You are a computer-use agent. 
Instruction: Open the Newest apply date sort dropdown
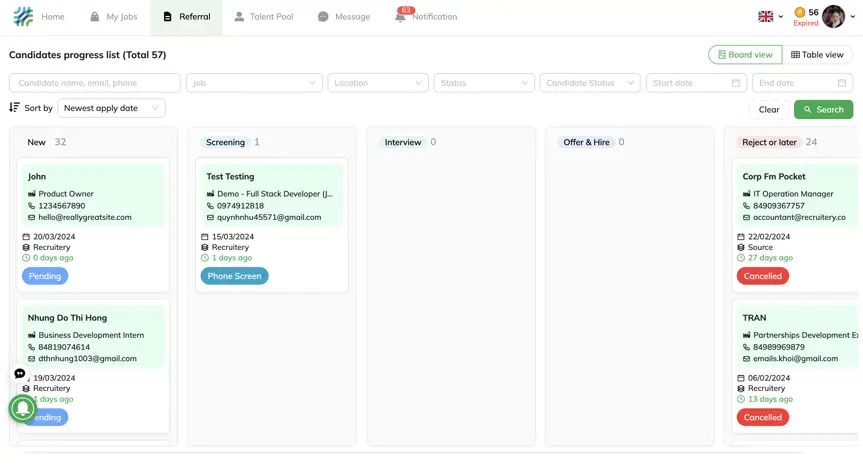click(111, 108)
